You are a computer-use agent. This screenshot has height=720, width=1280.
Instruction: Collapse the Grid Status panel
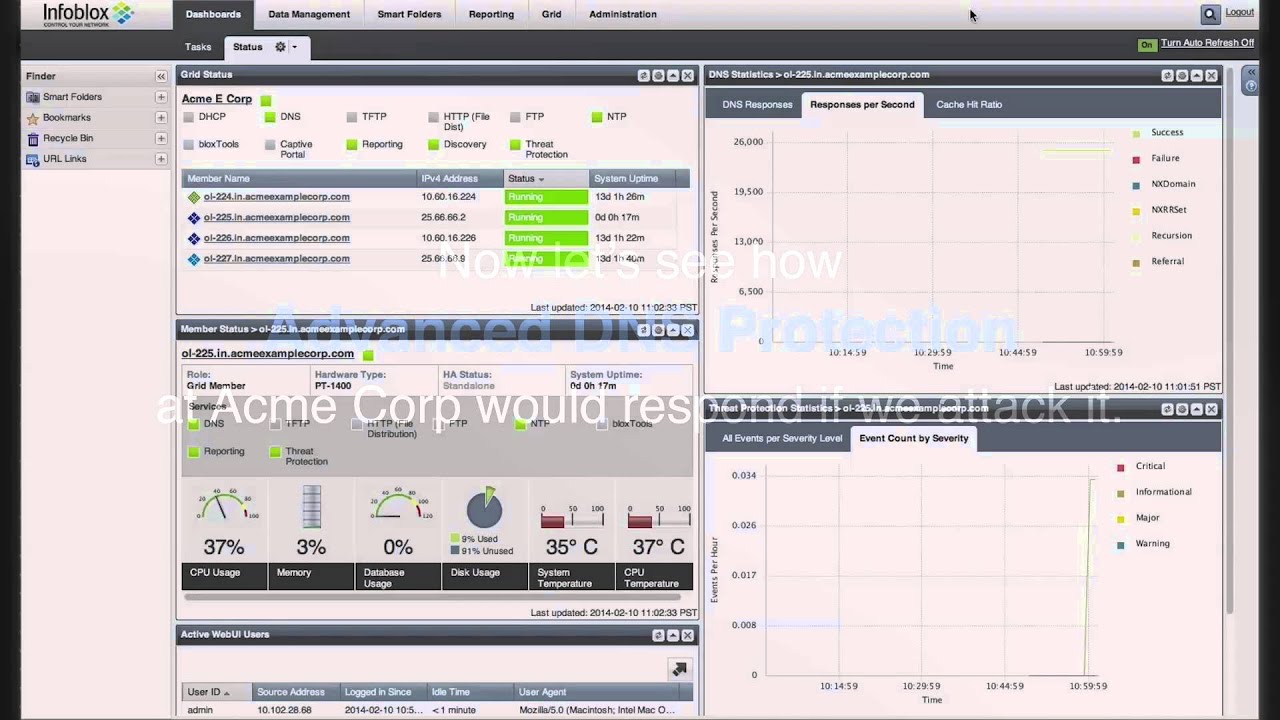tap(673, 75)
